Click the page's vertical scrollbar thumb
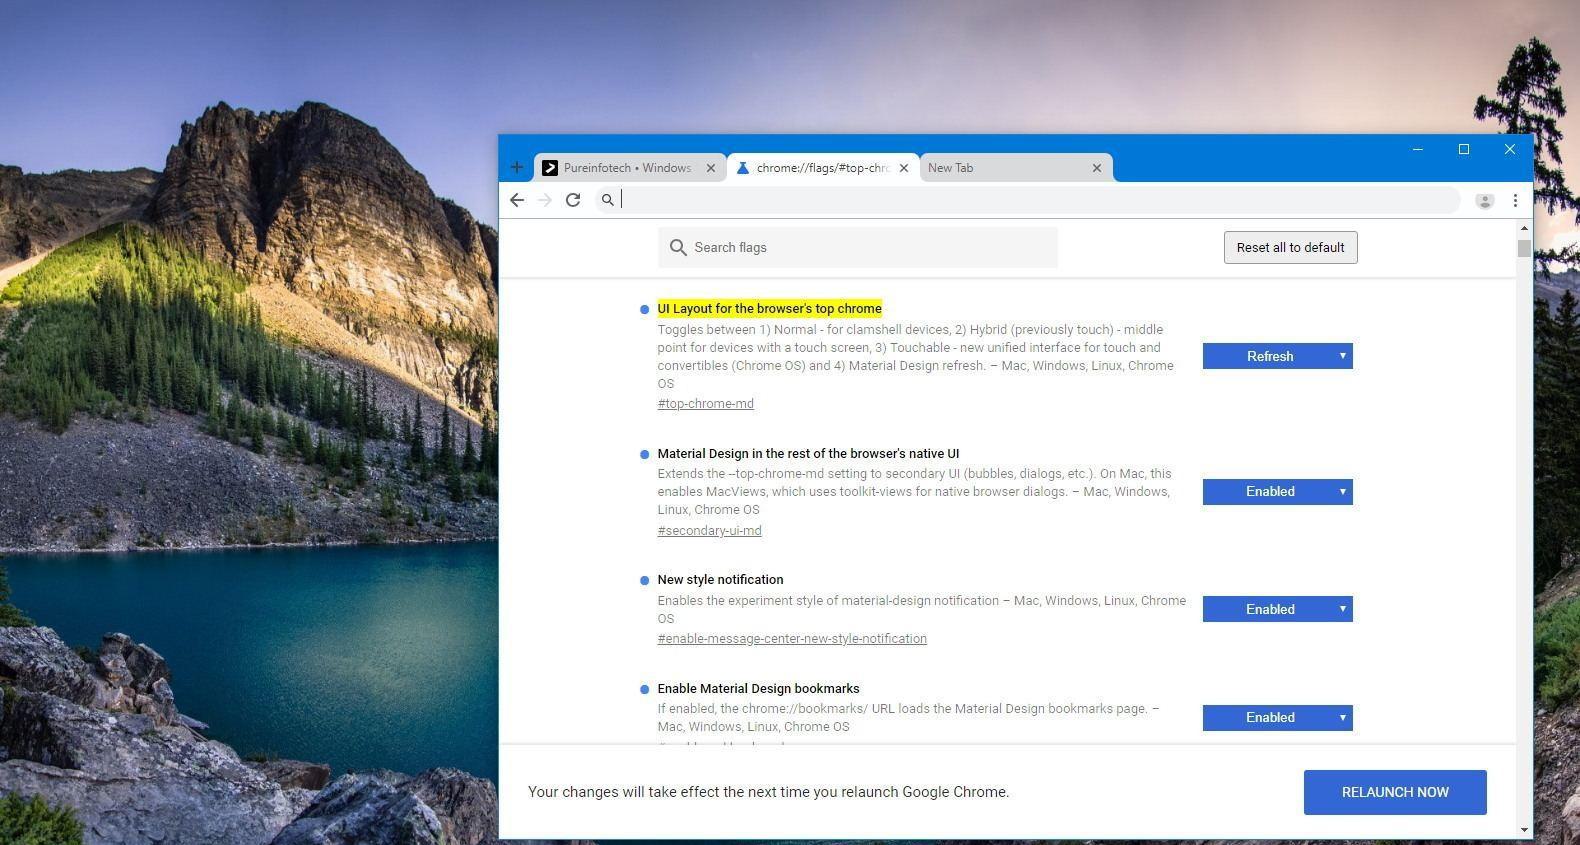The height and width of the screenshot is (845, 1580). coord(1524,248)
